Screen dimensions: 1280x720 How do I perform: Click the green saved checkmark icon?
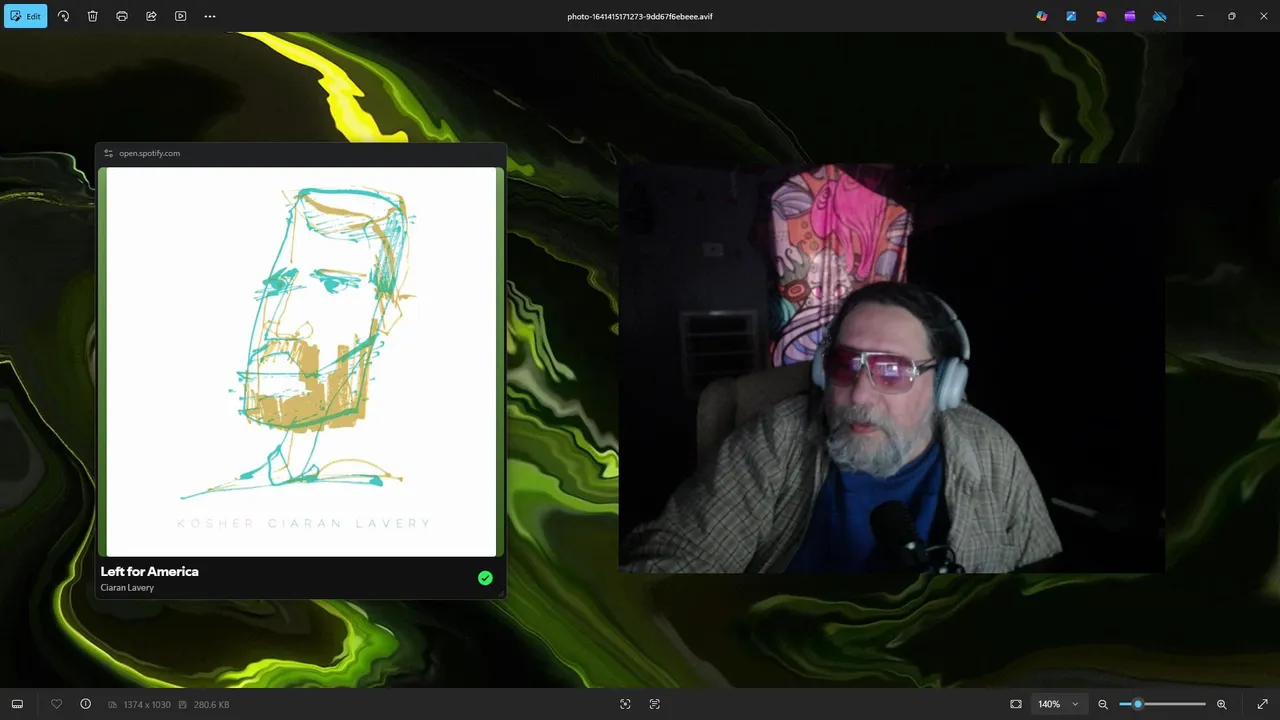click(x=485, y=578)
